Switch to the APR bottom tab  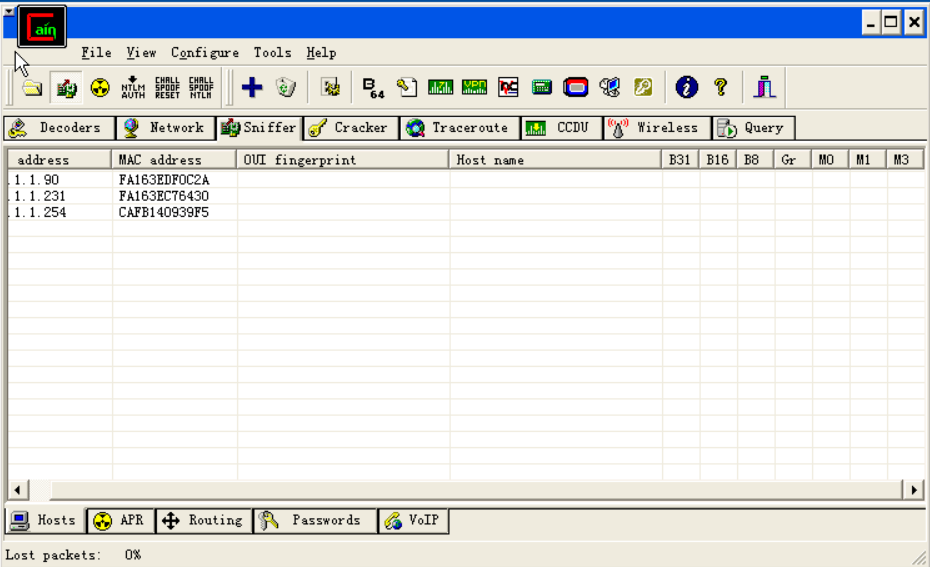point(120,521)
